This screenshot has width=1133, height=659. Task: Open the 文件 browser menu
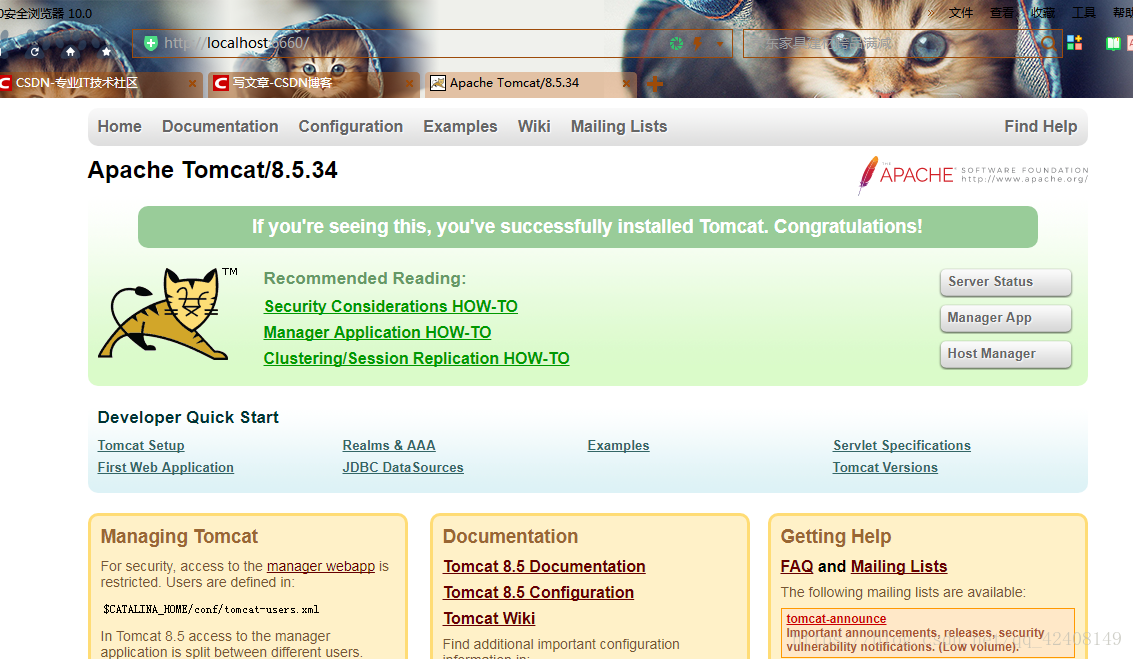961,13
